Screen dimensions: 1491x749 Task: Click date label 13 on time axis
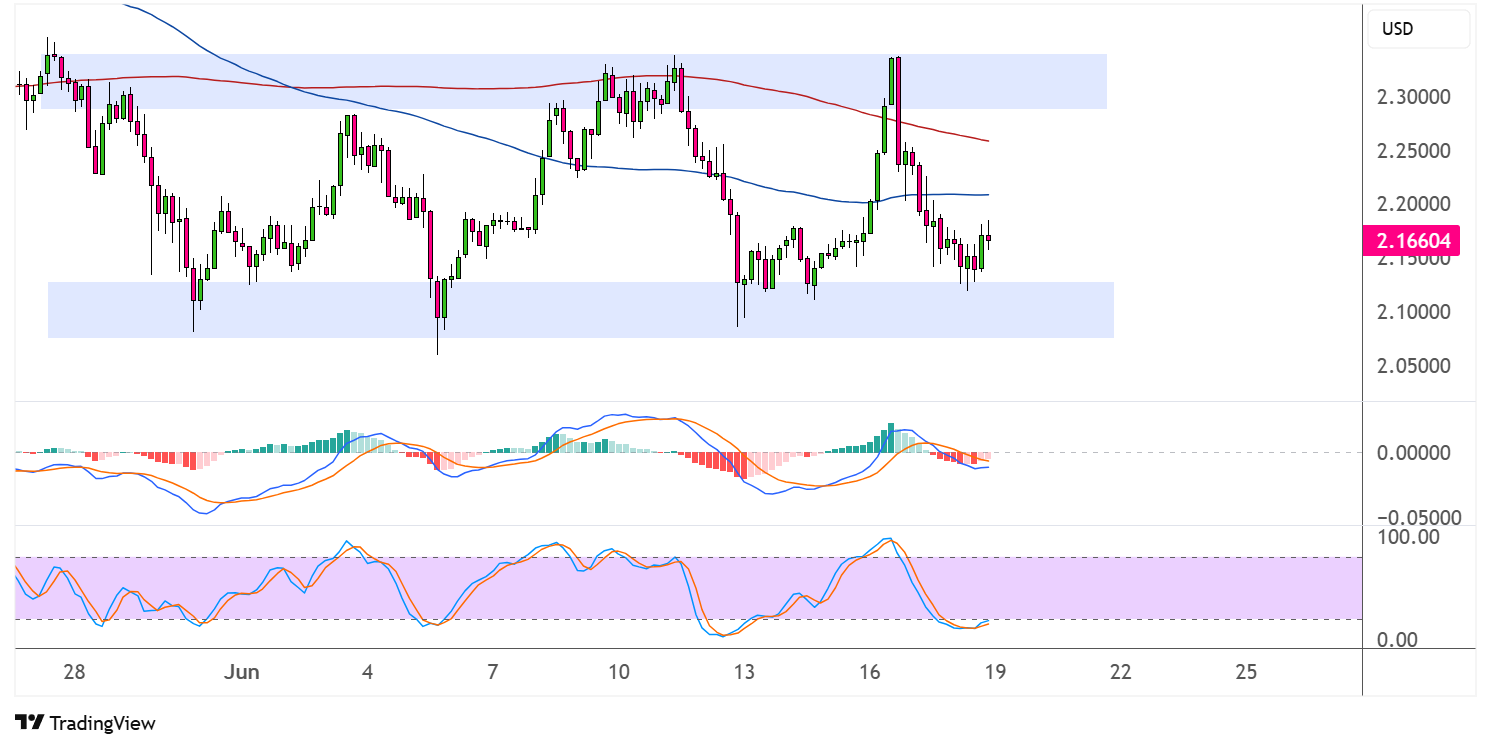pyautogui.click(x=744, y=672)
